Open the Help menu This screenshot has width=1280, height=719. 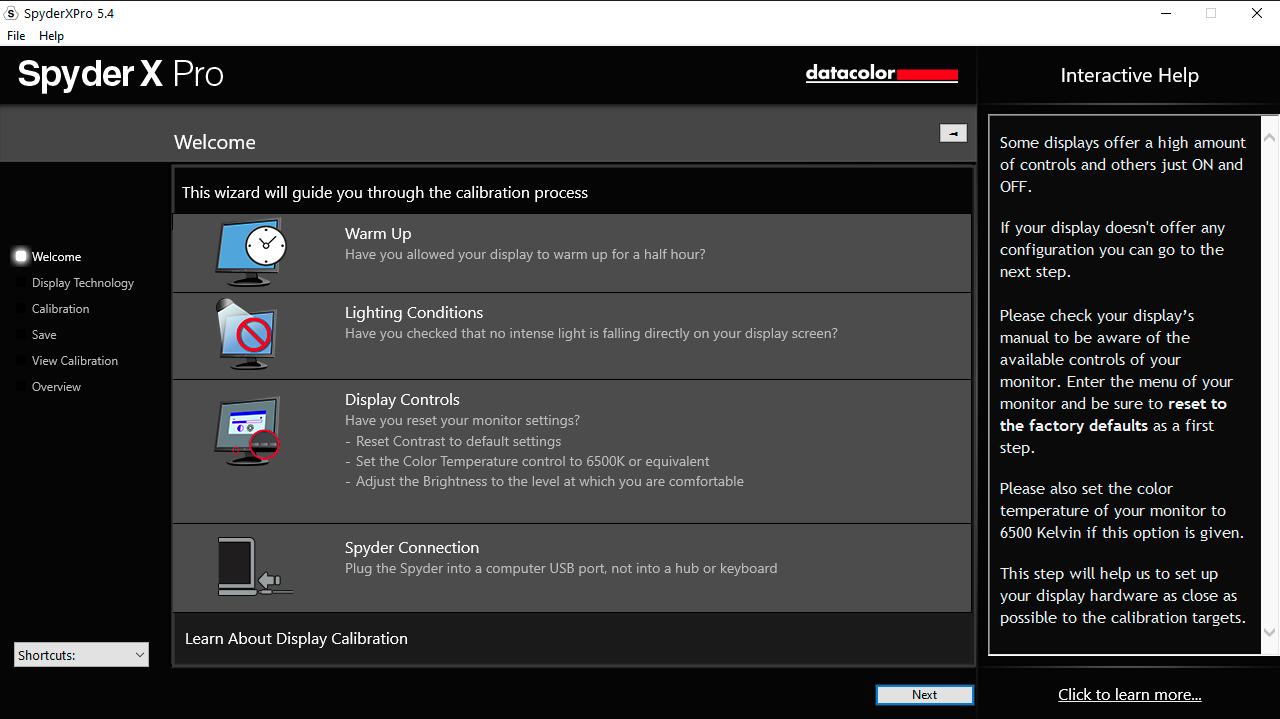[x=51, y=36]
